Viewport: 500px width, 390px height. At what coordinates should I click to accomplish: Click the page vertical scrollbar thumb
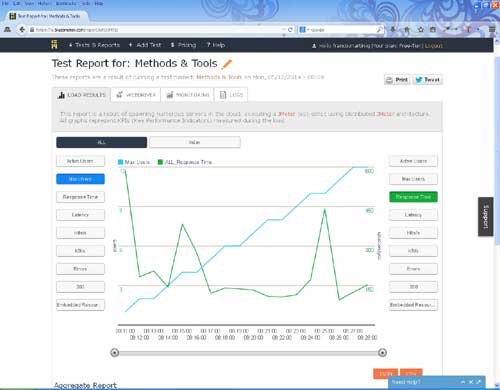497,150
